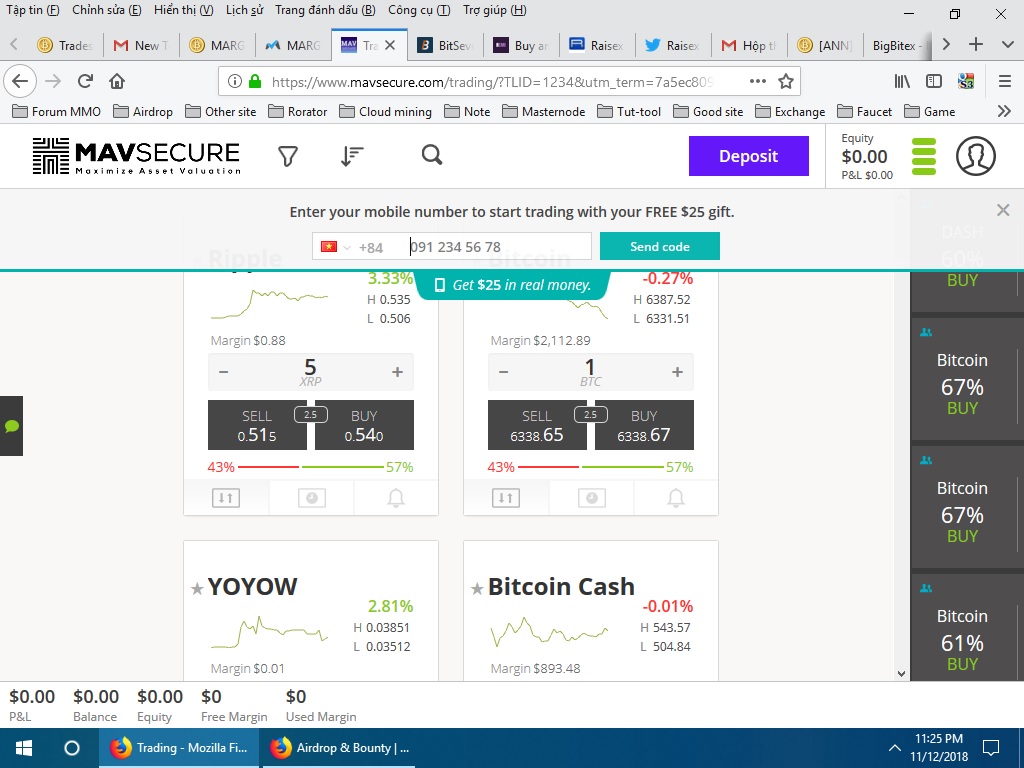The height and width of the screenshot is (768, 1024).
Task: Go to Firefox home page
Action: pyautogui.click(x=117, y=81)
